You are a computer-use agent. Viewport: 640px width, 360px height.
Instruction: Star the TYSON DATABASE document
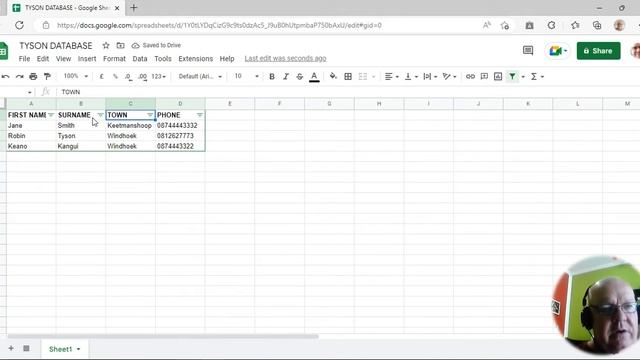(106, 45)
